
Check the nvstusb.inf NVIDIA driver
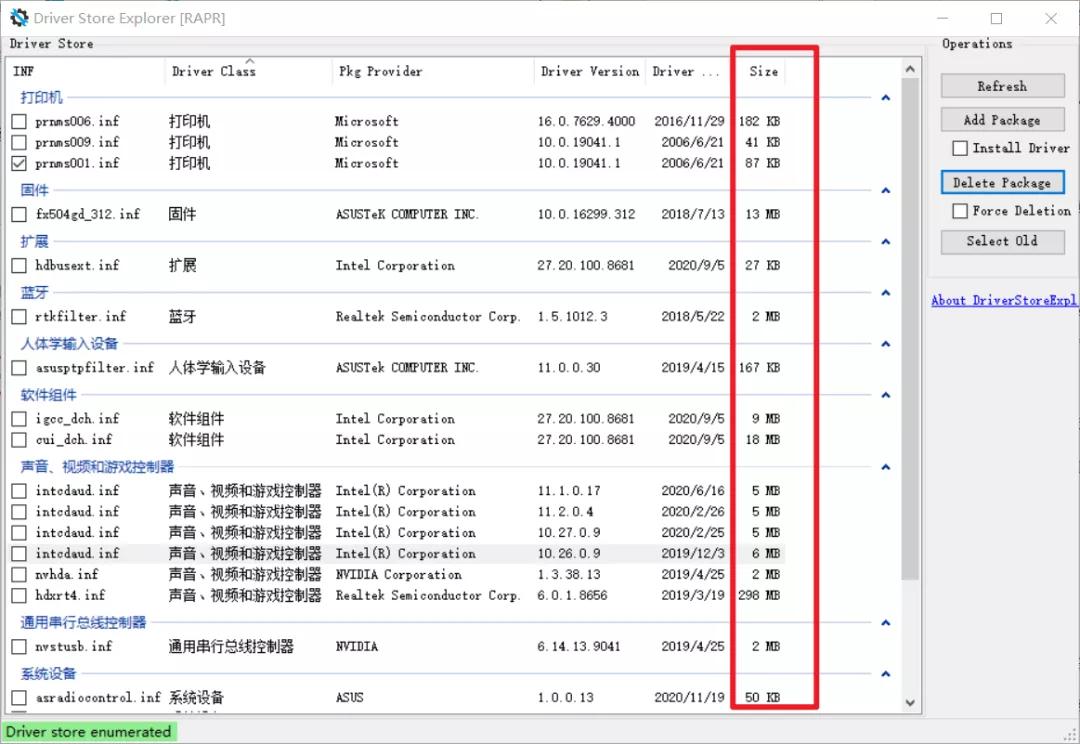pyautogui.click(x=17, y=646)
